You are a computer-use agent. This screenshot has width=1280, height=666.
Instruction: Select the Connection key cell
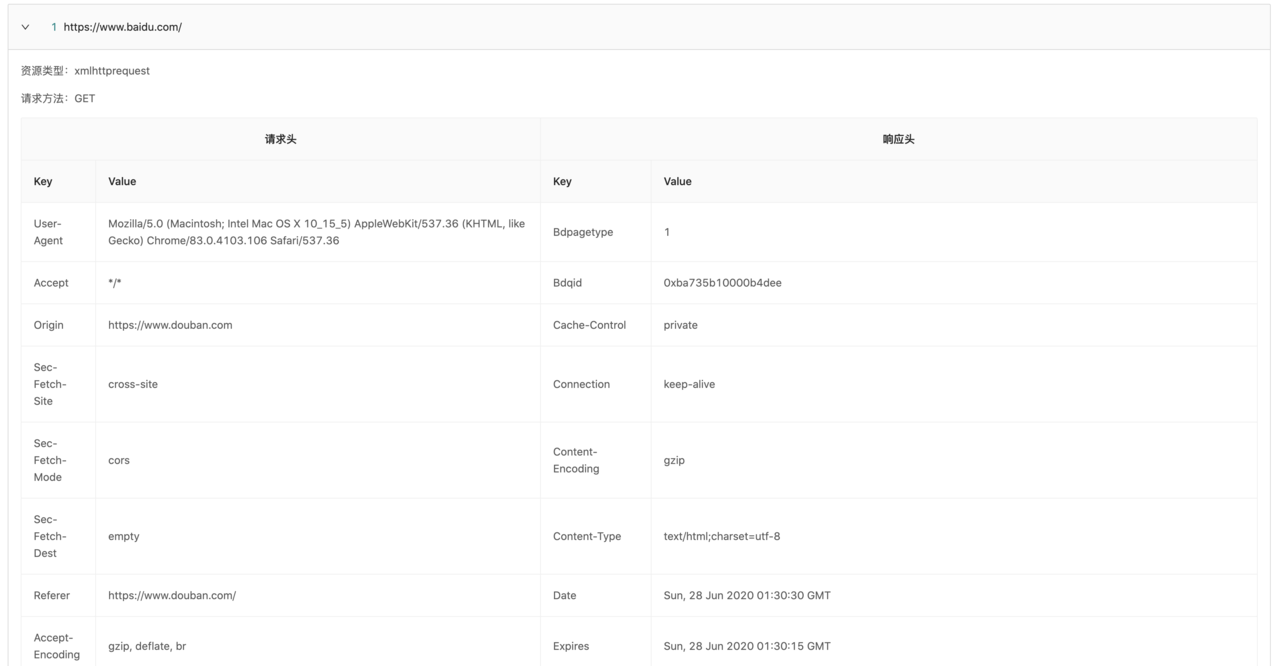click(x=596, y=384)
